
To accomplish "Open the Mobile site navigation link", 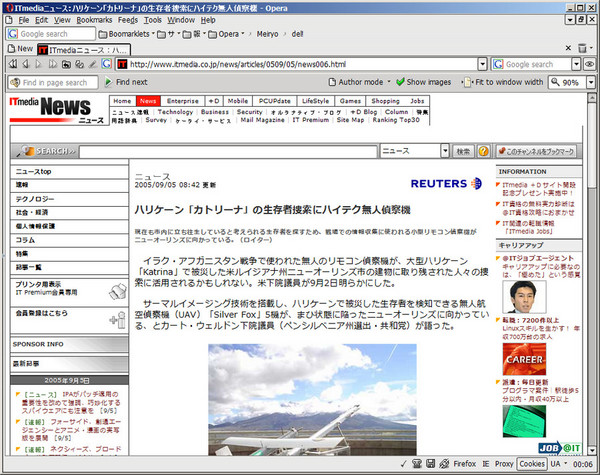I will [x=238, y=101].
